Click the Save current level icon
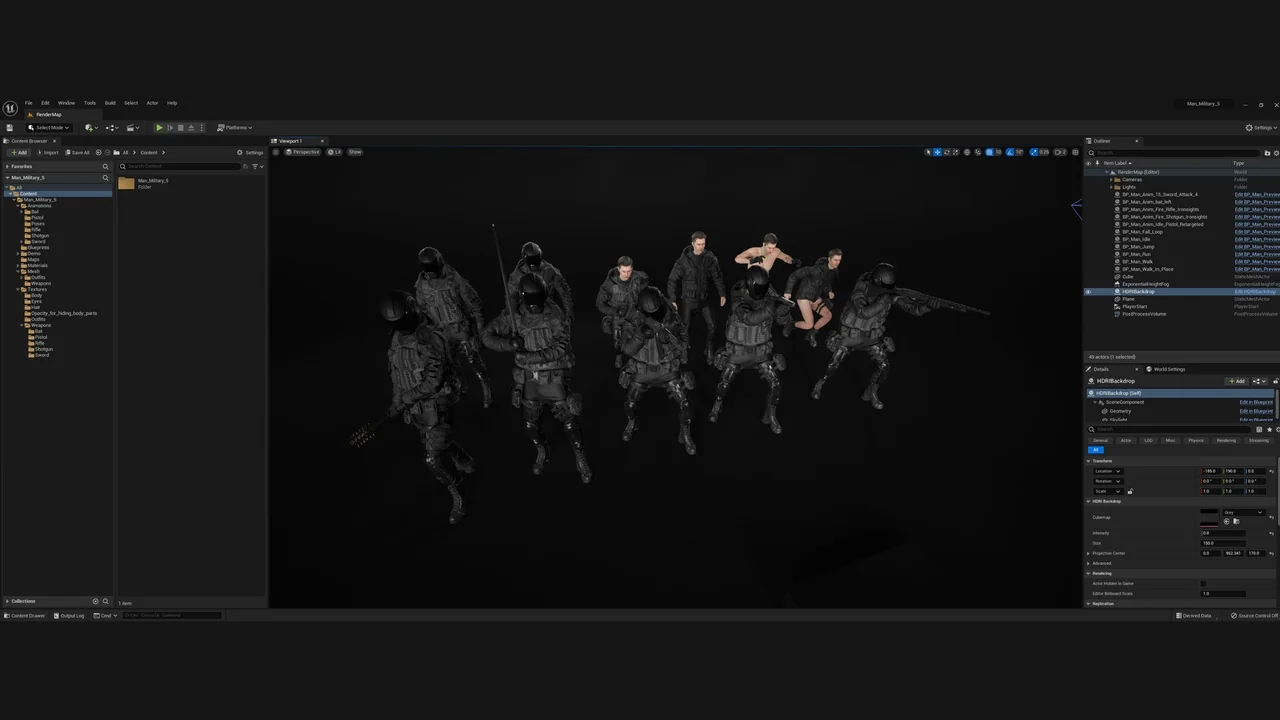The width and height of the screenshot is (1280, 720). [10, 128]
